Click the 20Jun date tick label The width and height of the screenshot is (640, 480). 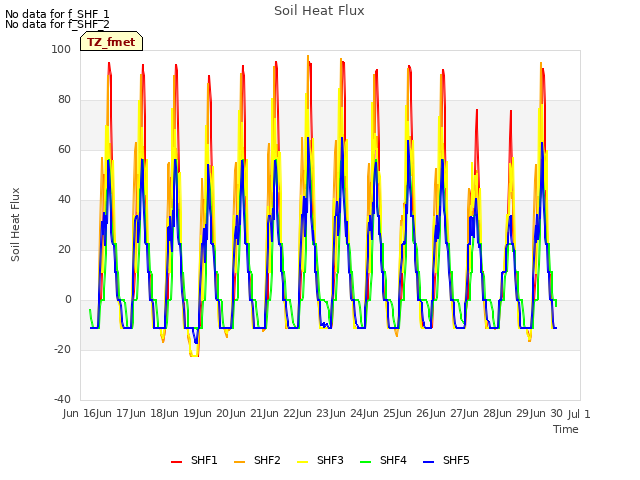(231, 413)
